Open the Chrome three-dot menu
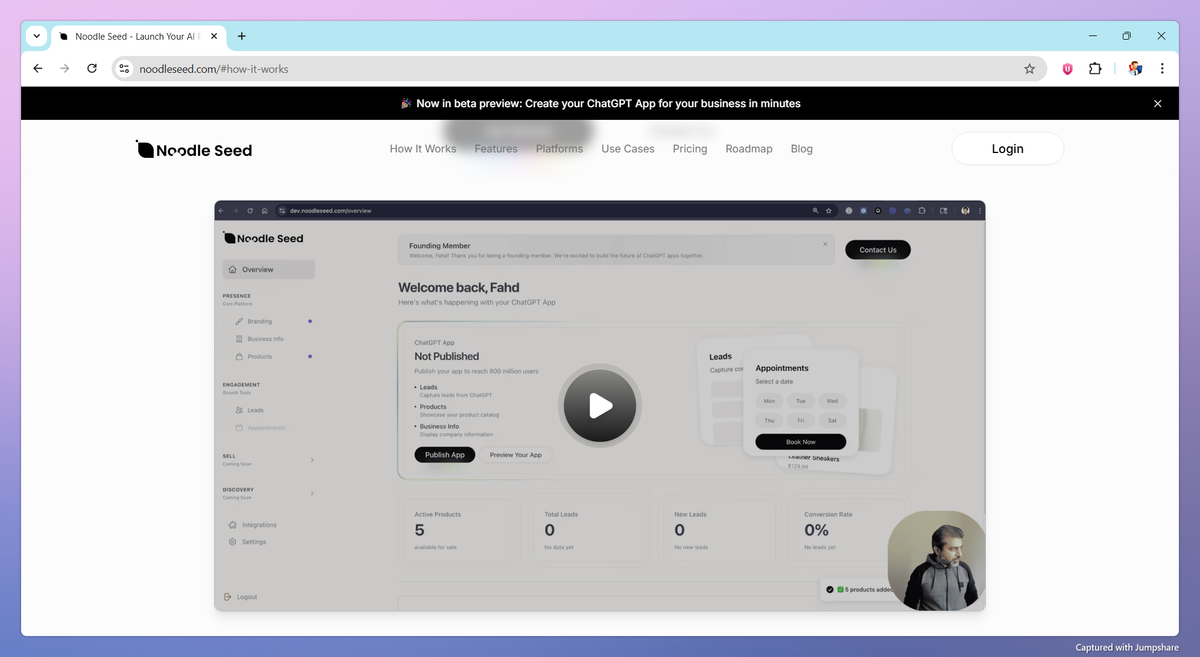The height and width of the screenshot is (657, 1200). coord(1162,69)
